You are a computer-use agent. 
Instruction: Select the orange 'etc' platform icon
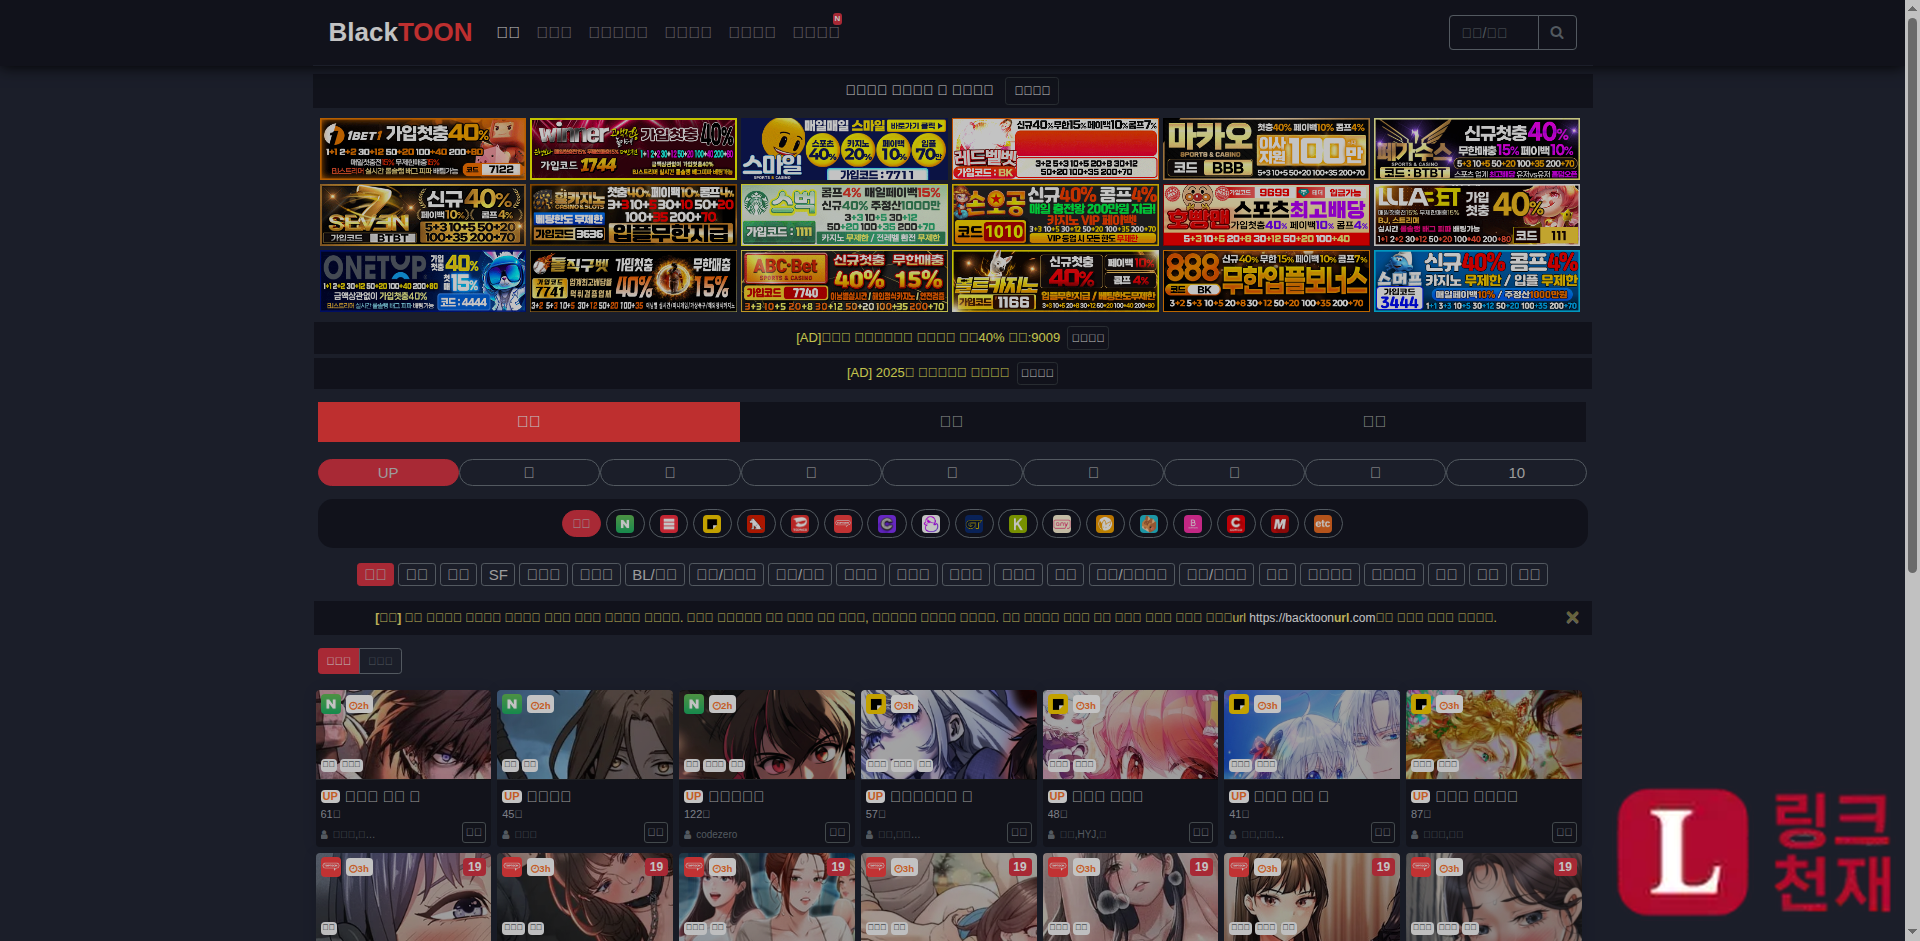click(x=1323, y=524)
